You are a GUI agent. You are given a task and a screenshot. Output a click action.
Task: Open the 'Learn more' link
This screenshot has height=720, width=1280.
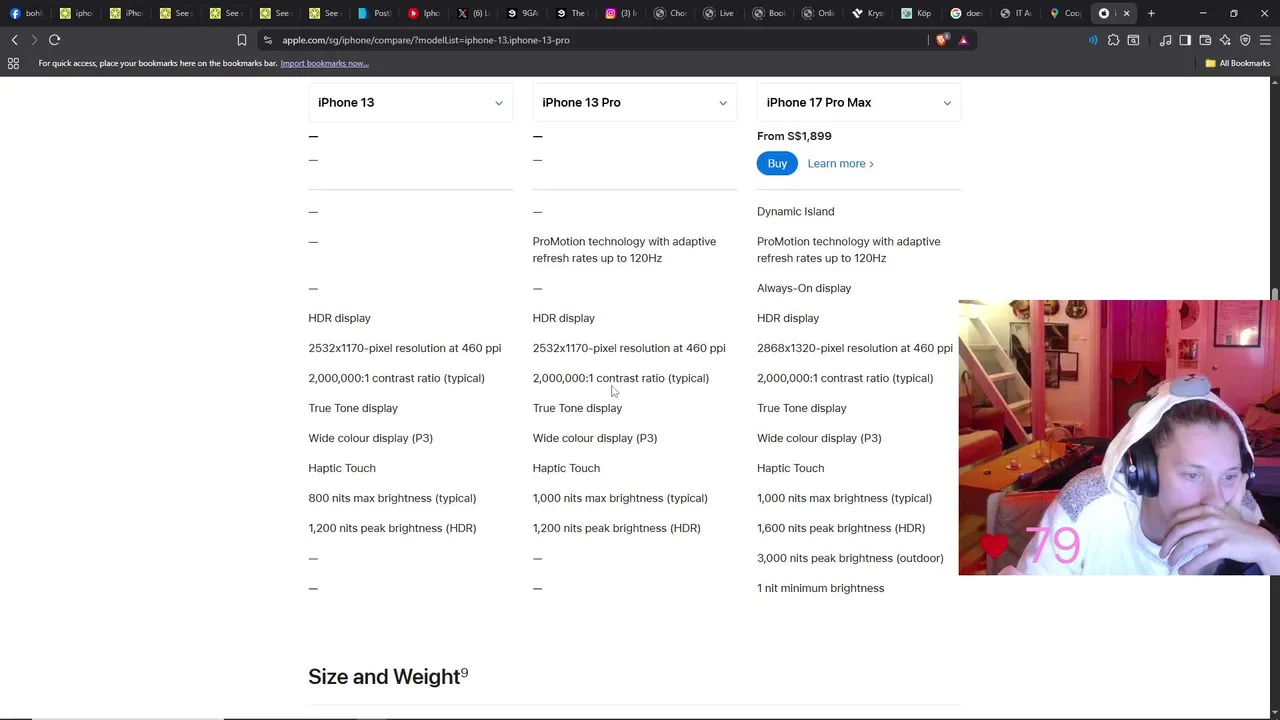[840, 164]
